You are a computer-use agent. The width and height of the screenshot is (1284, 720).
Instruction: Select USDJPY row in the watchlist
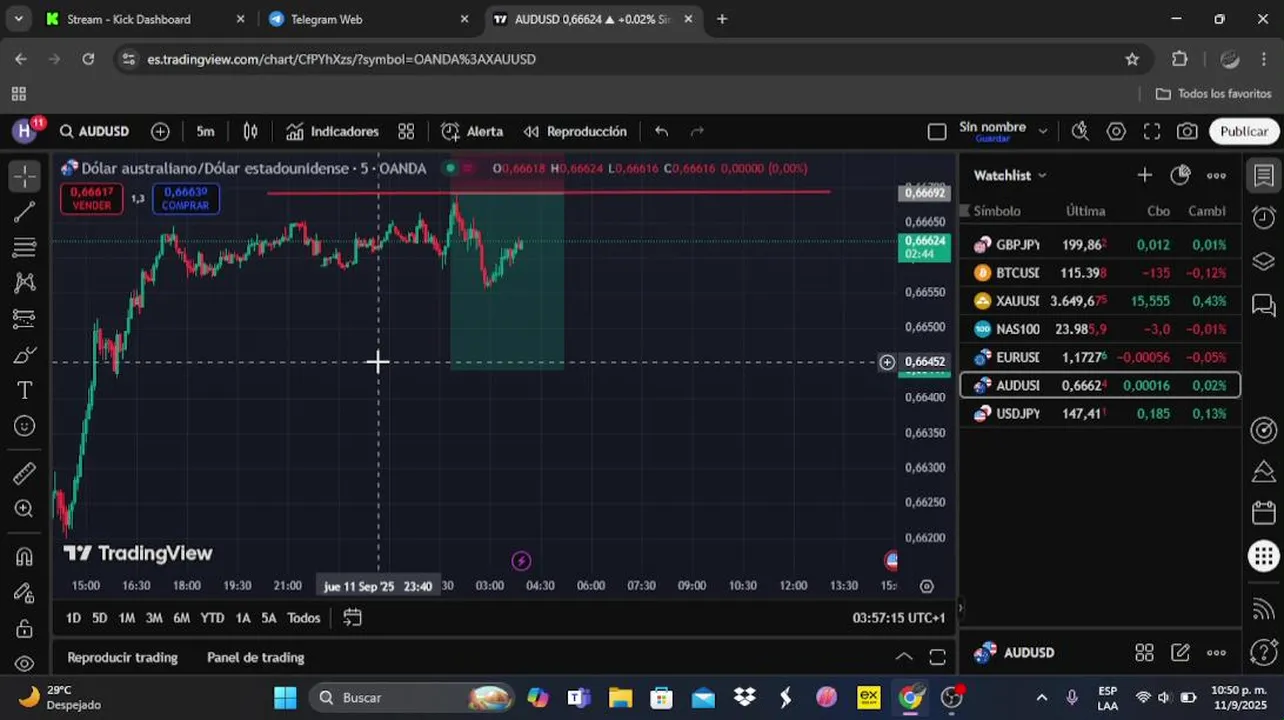(1100, 413)
